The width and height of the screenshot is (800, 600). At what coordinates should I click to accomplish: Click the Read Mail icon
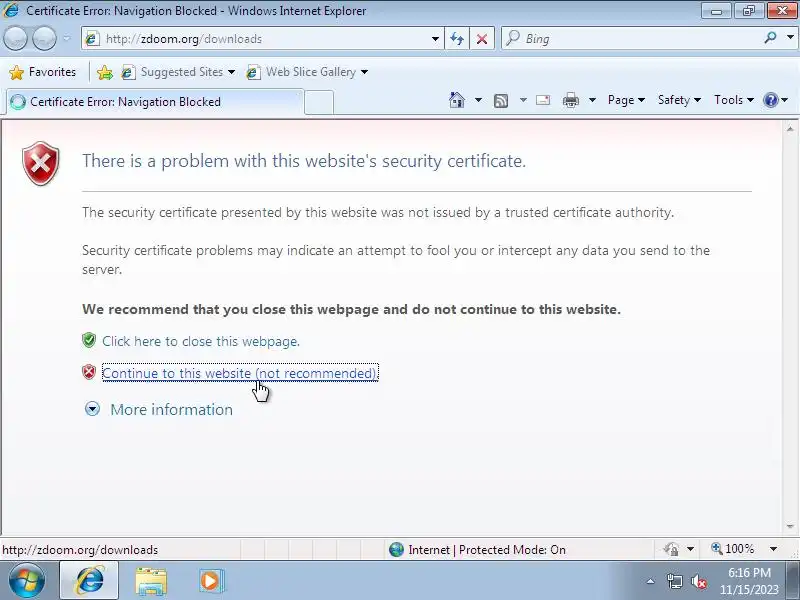[543, 100]
